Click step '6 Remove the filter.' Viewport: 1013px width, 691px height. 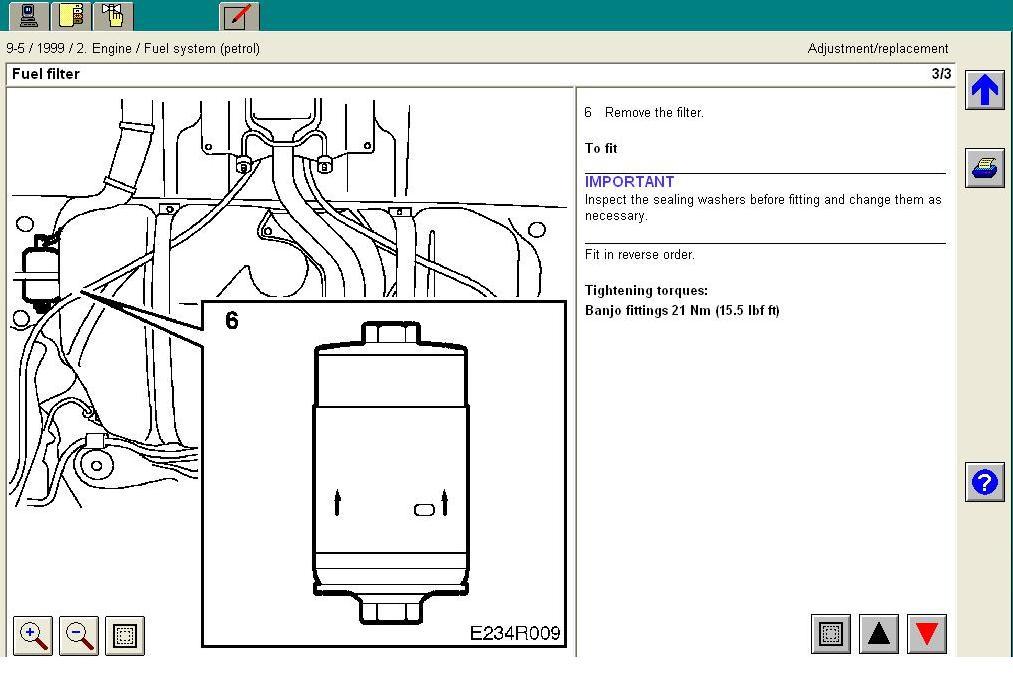click(644, 112)
